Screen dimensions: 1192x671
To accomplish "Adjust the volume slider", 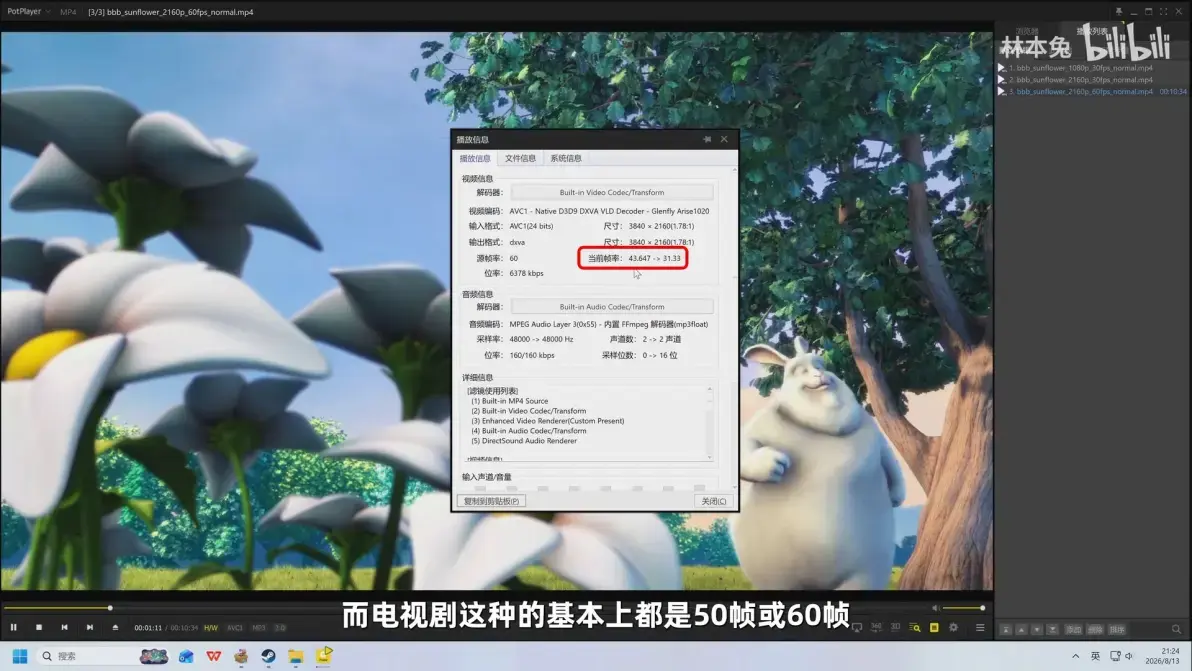I will (x=964, y=608).
